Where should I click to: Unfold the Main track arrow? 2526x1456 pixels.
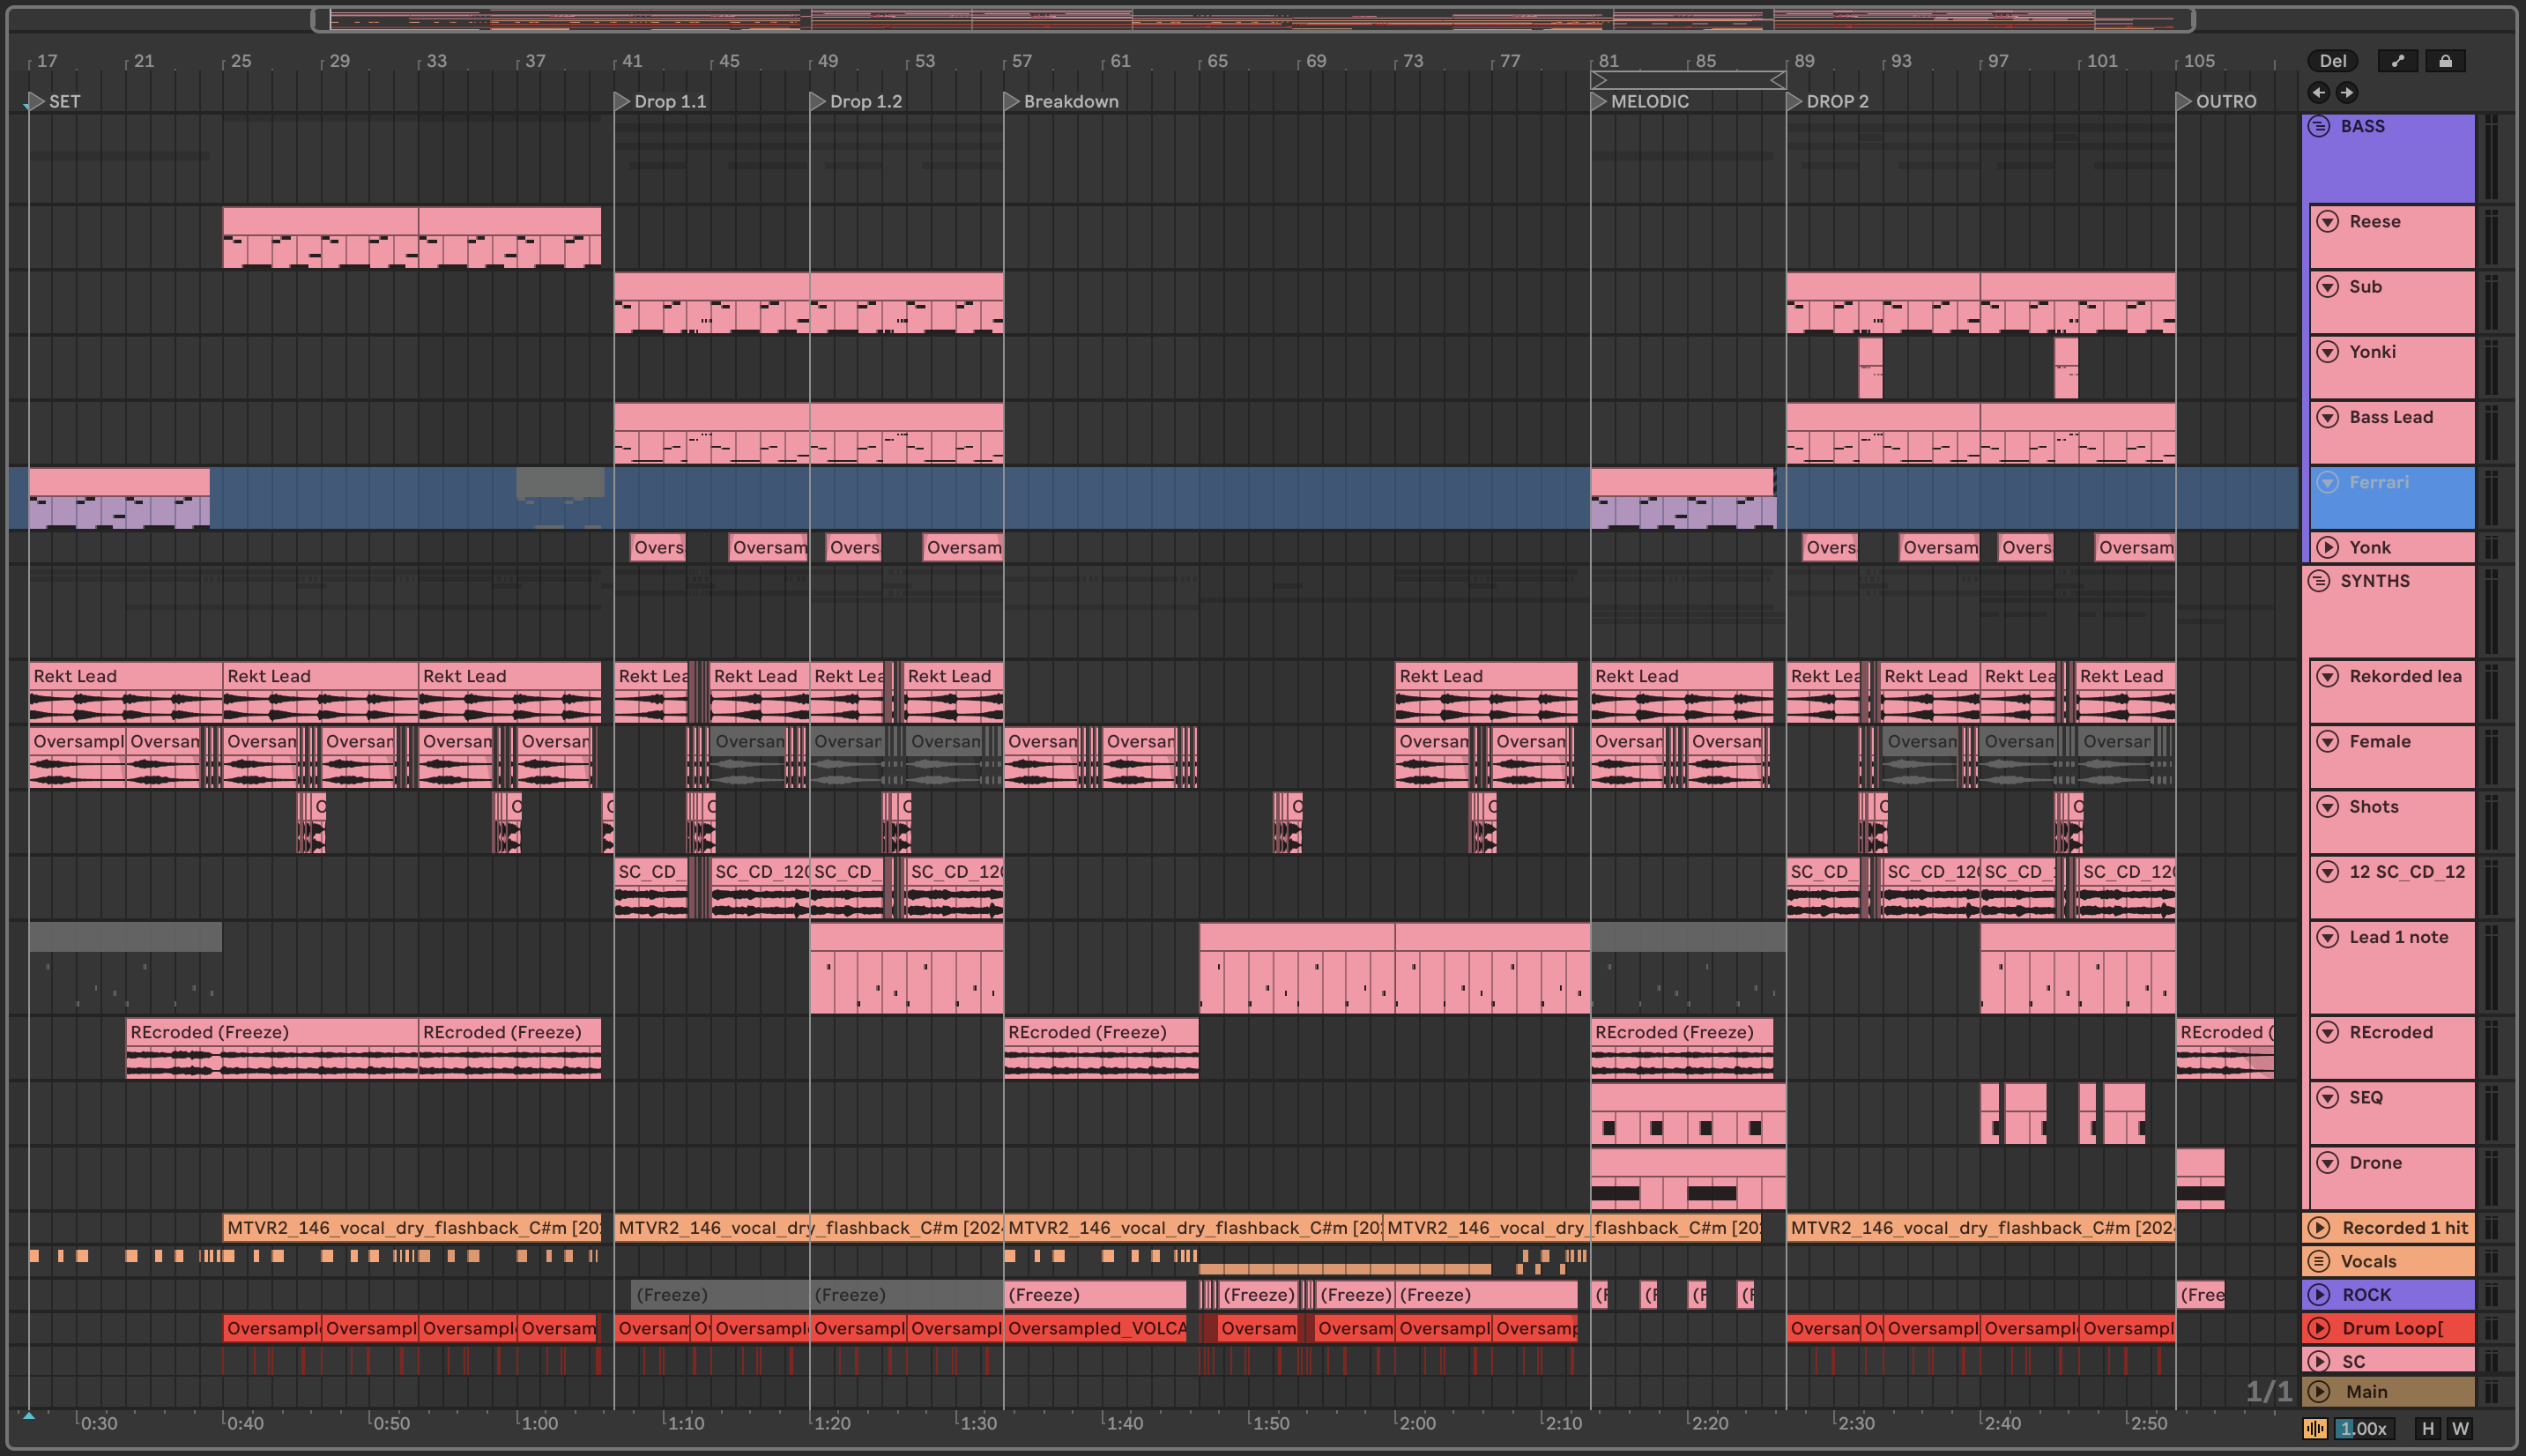pos(2319,1391)
